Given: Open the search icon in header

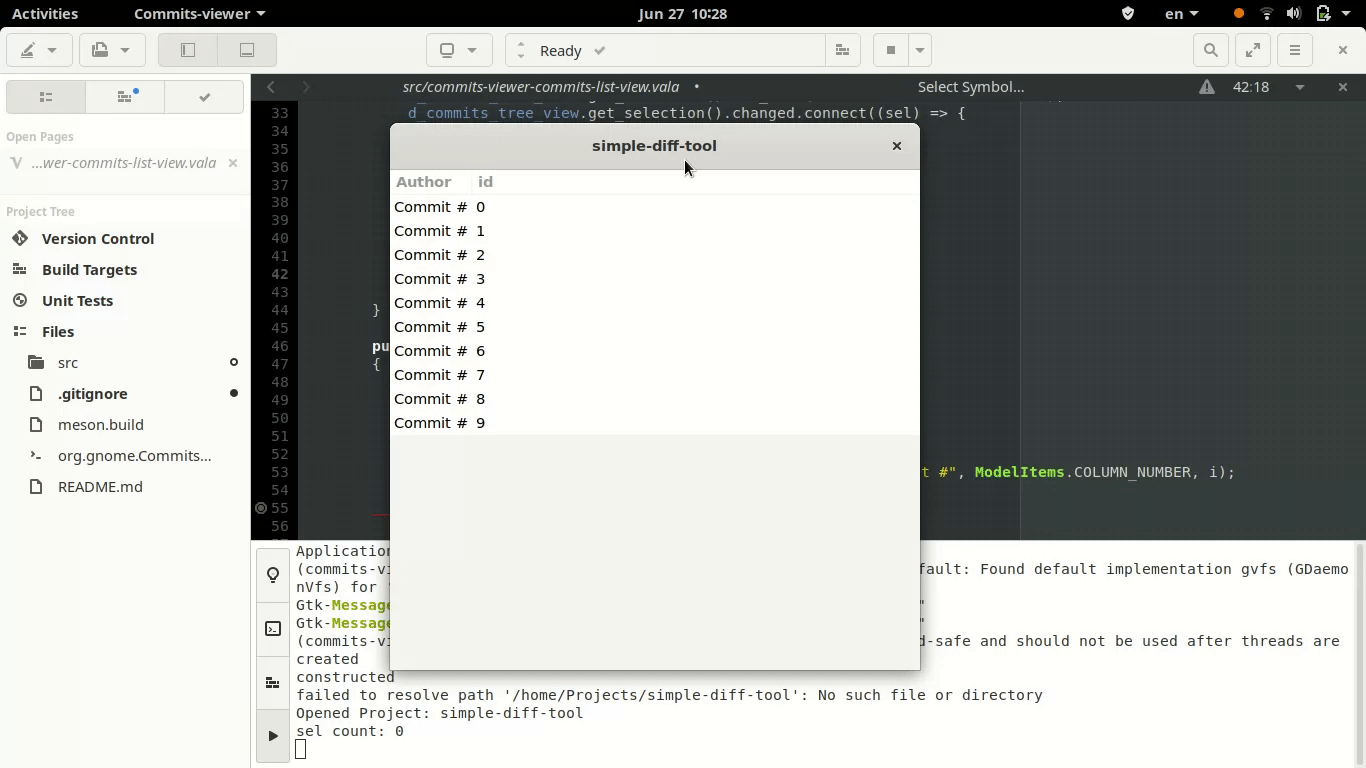Looking at the screenshot, I should (x=1211, y=50).
